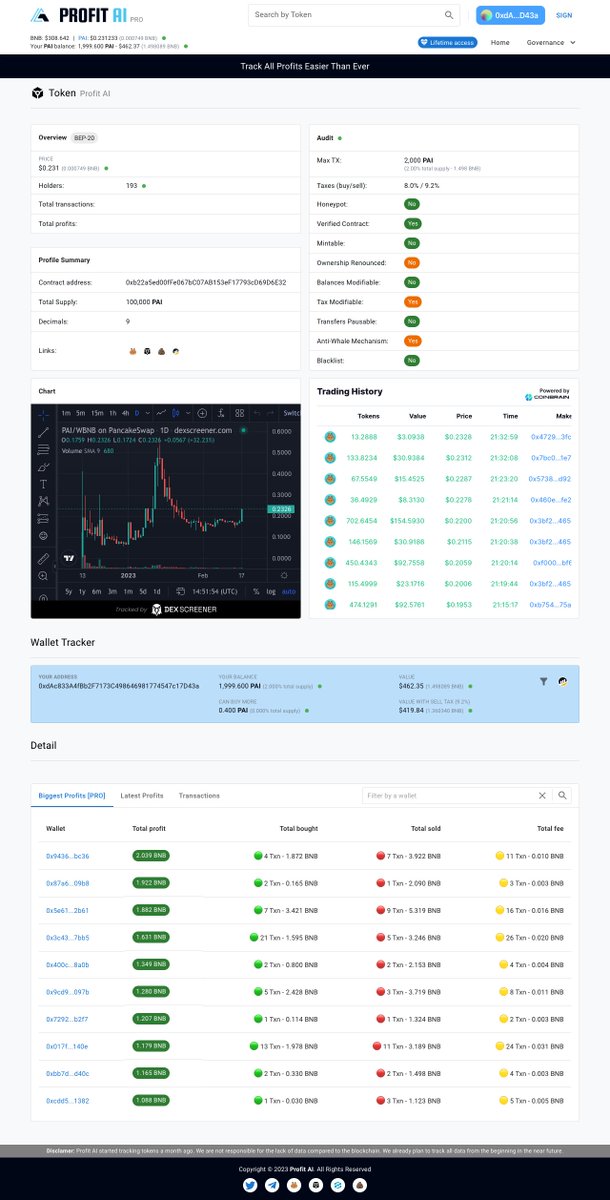Select the patterns tool in chart sidebar
This screenshot has height=1200, width=610.
point(43,501)
